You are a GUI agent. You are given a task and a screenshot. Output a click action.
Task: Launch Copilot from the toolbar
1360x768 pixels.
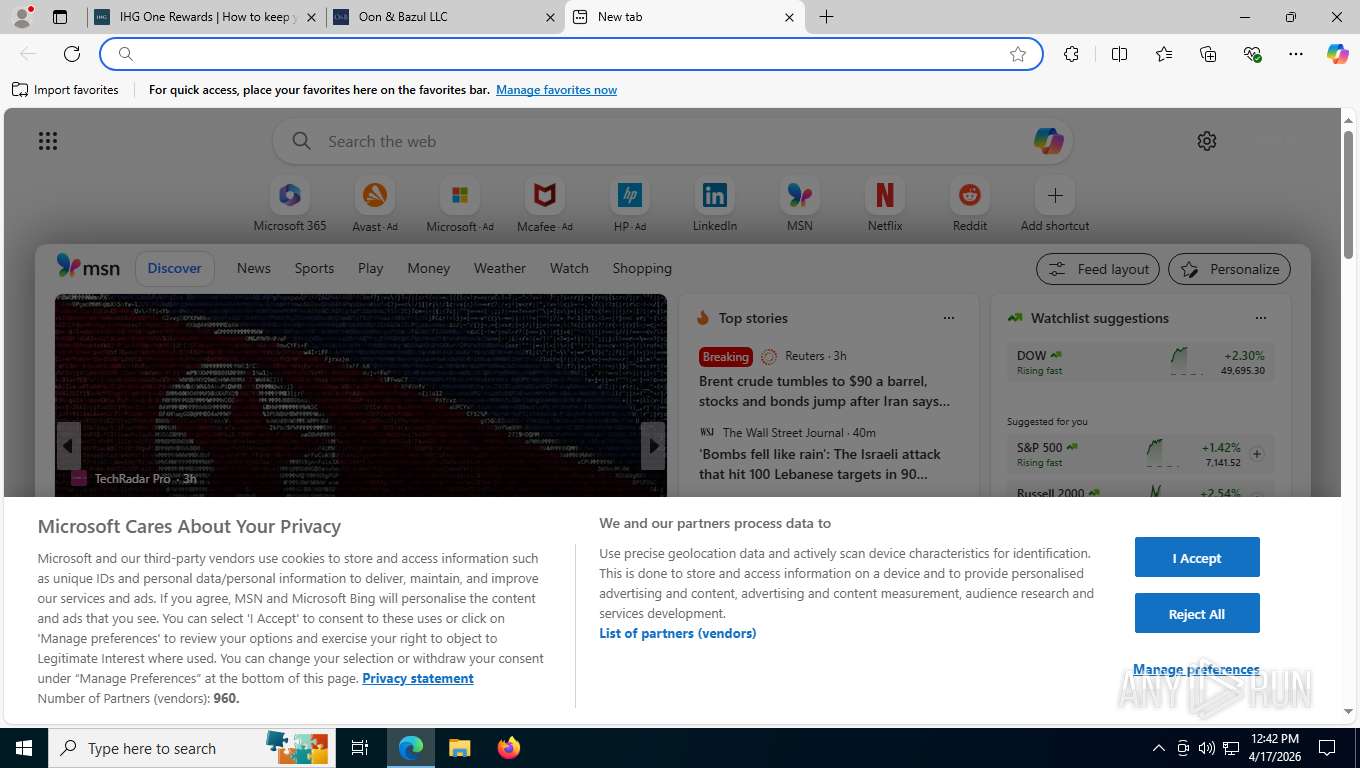[x=1338, y=54]
